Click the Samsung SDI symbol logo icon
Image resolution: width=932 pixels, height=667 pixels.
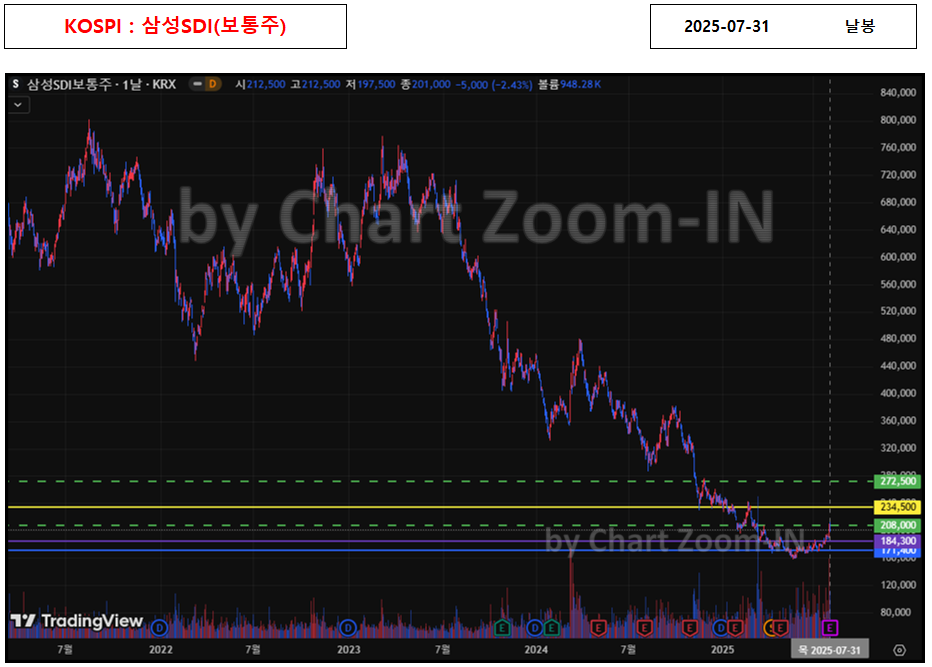tap(15, 84)
